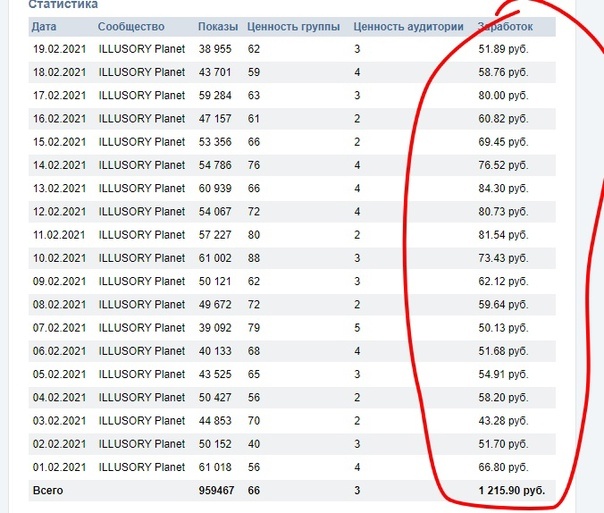Click the impressions value 59 284

pos(215,96)
